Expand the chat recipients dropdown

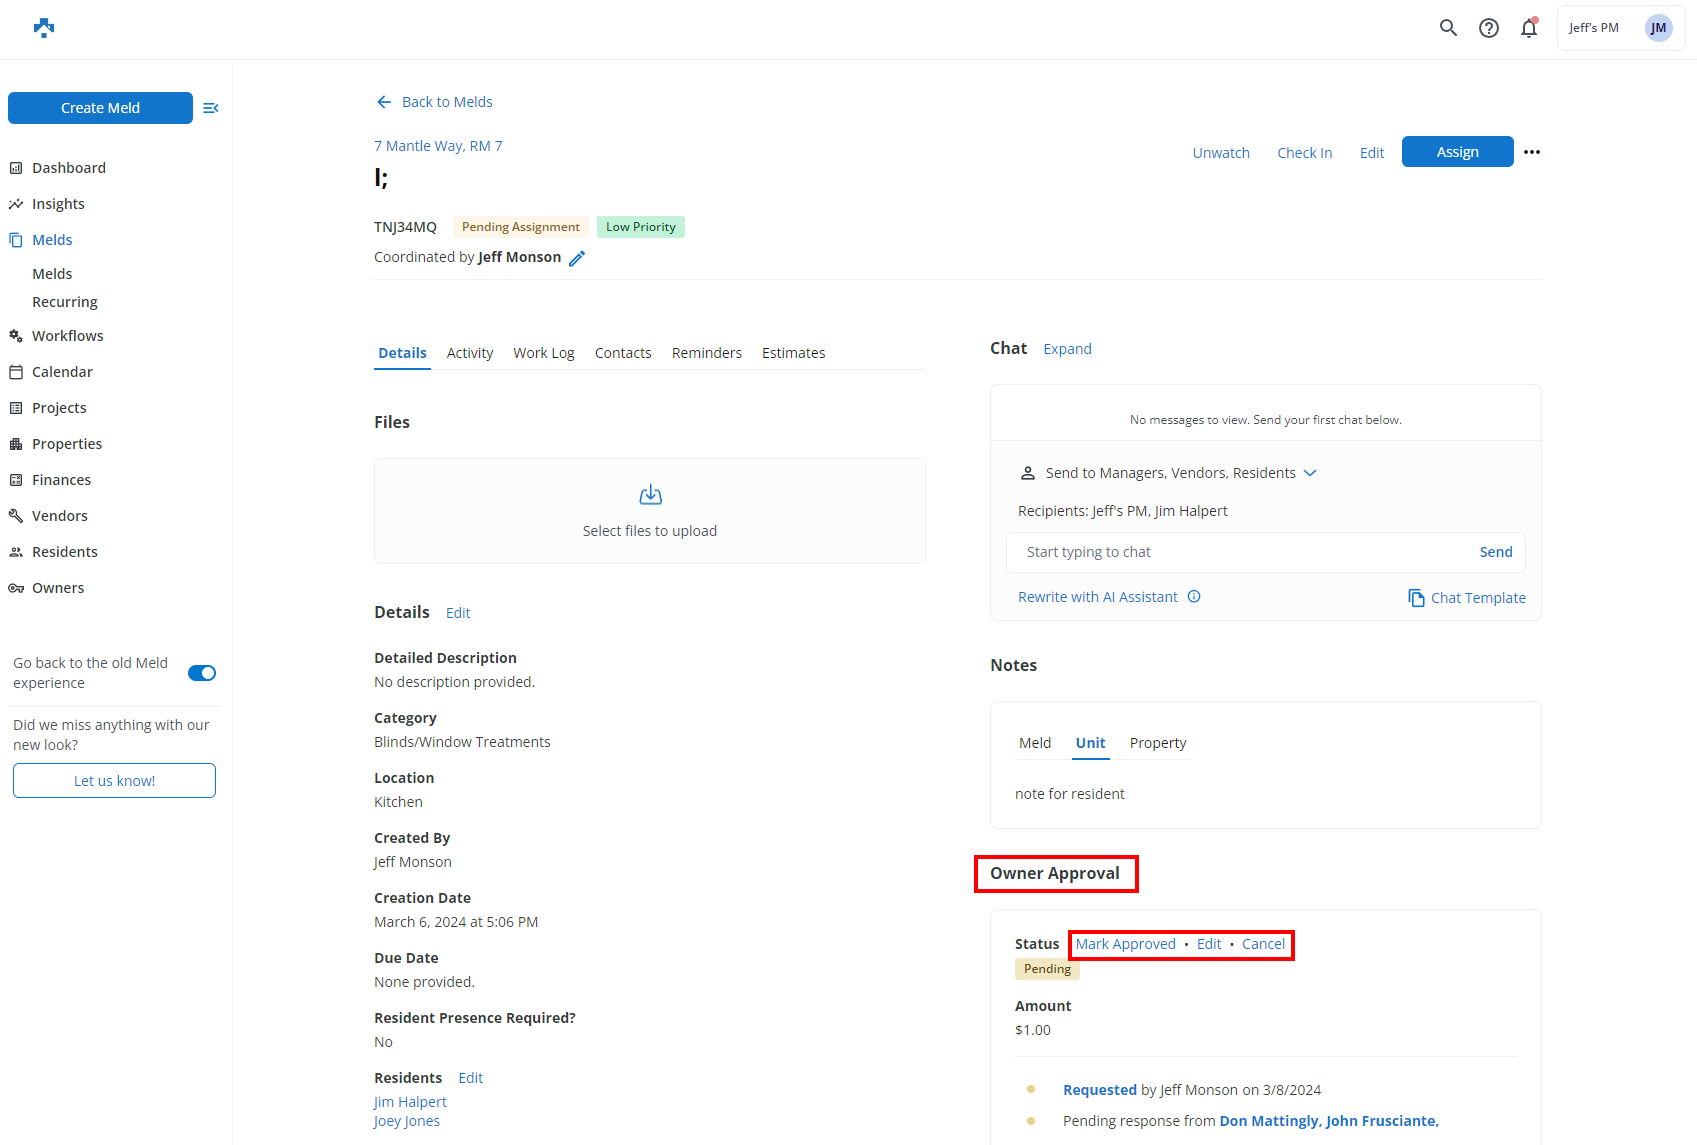click(x=1310, y=473)
